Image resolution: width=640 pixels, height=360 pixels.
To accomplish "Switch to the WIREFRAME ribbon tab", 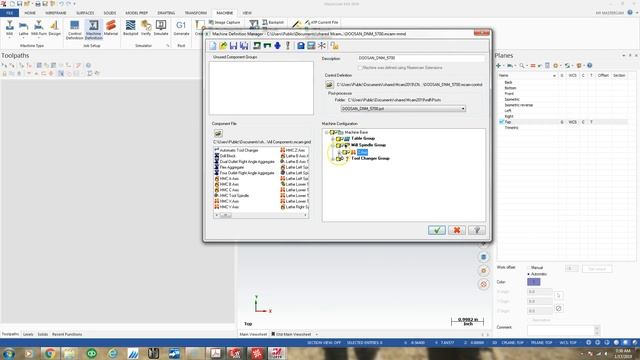I will 56,13.
